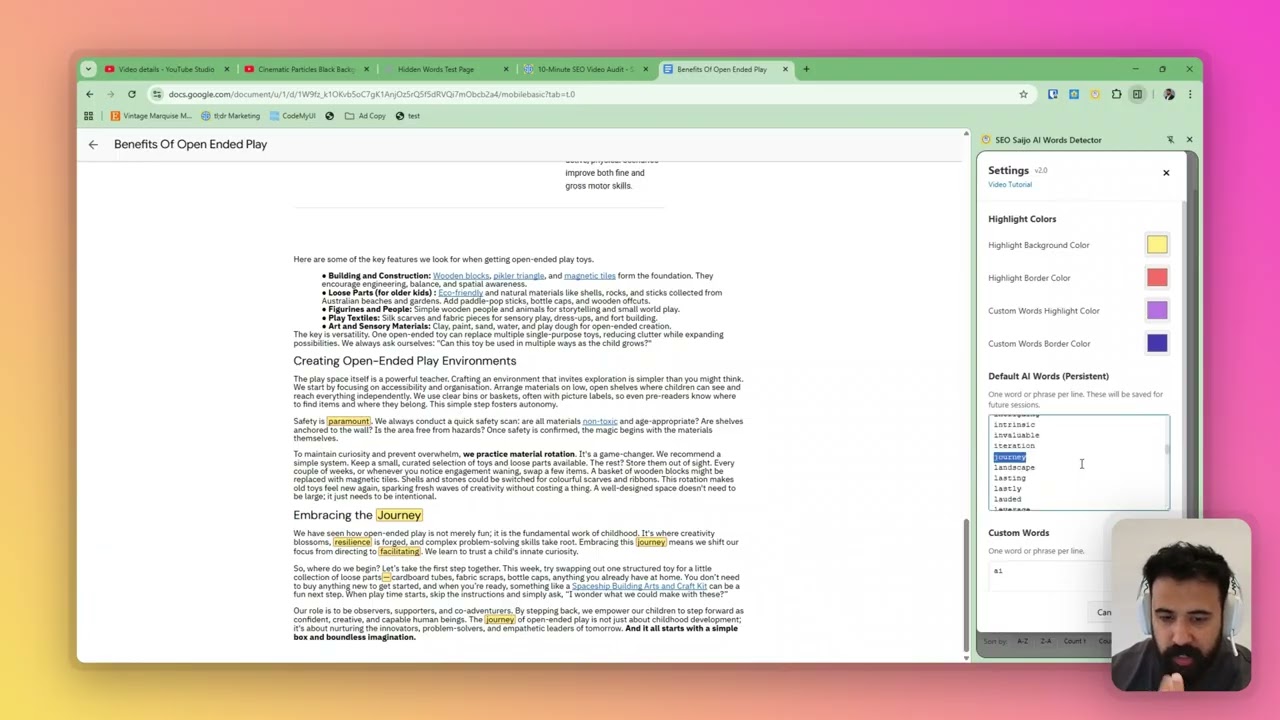
Task: Open the Chrome profile avatar
Action: [x=1169, y=94]
